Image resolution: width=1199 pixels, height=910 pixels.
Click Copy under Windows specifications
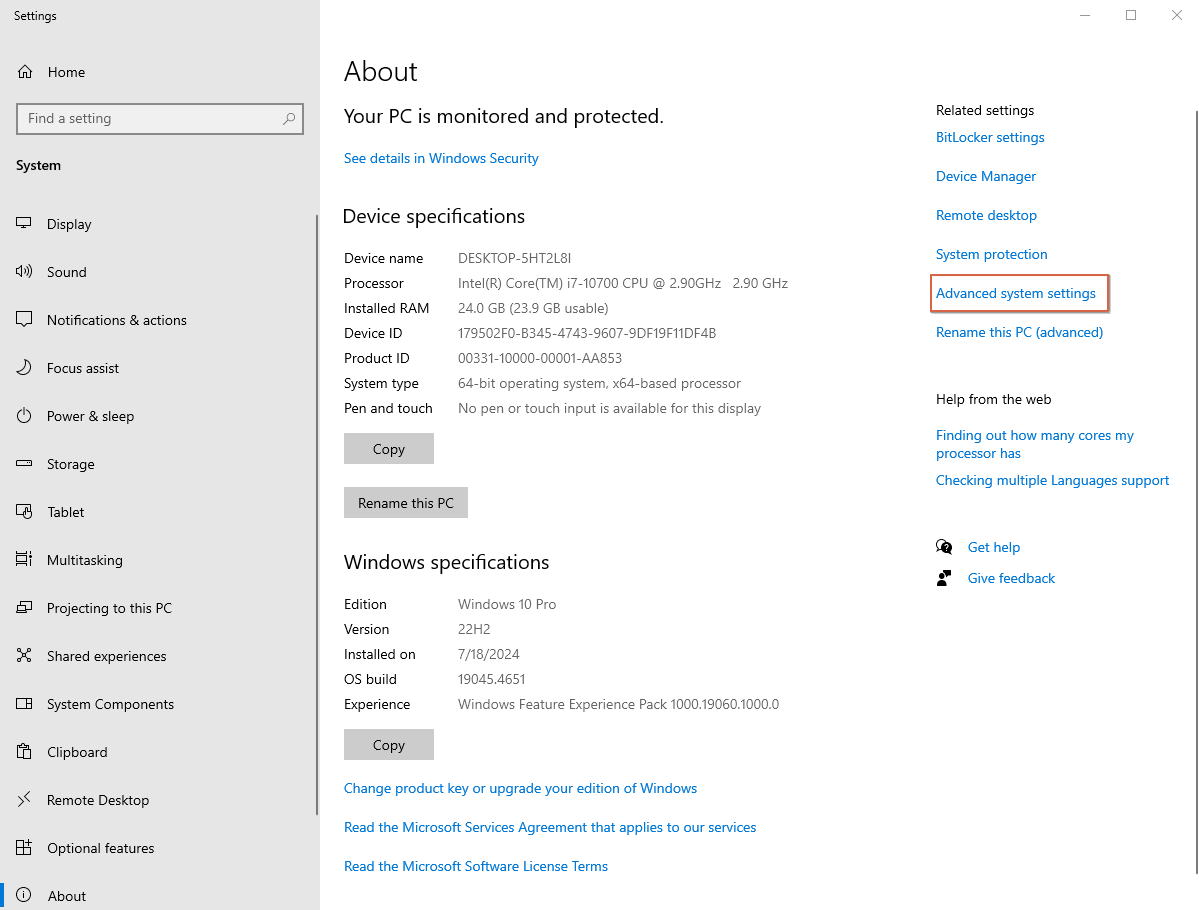click(x=388, y=745)
